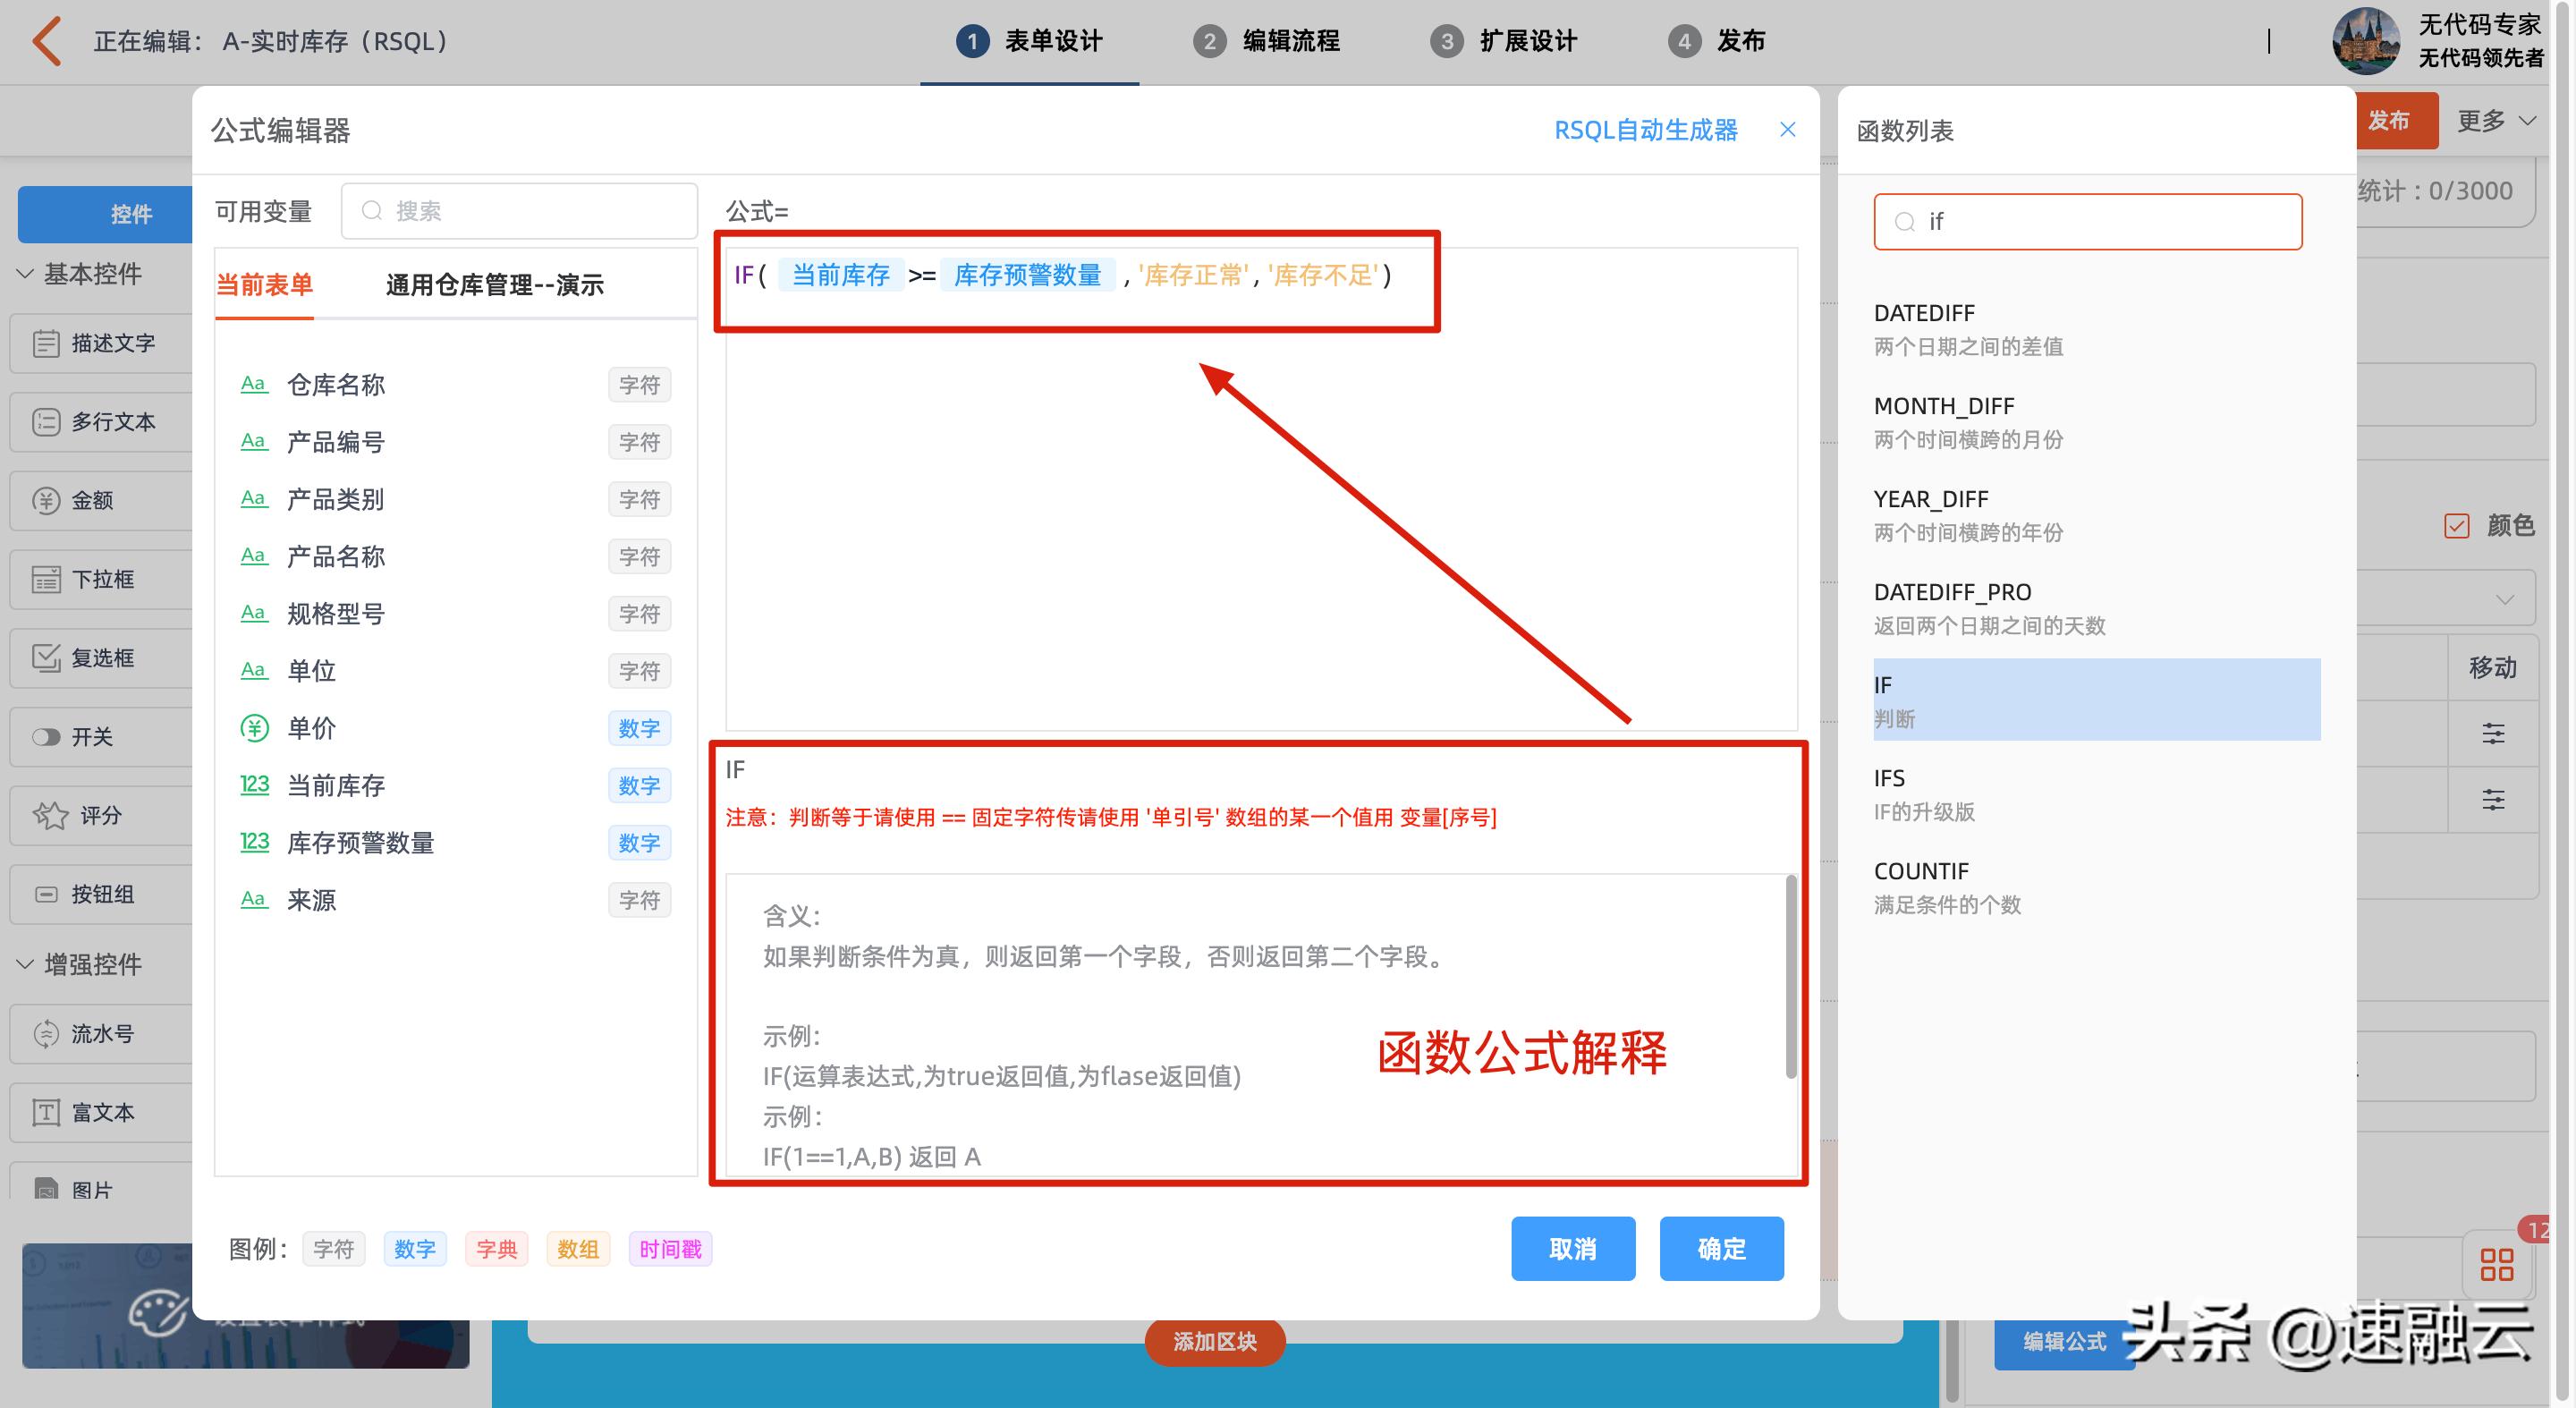
Task: Switch to the 通用仓库管理--演示 tab
Action: pos(495,285)
